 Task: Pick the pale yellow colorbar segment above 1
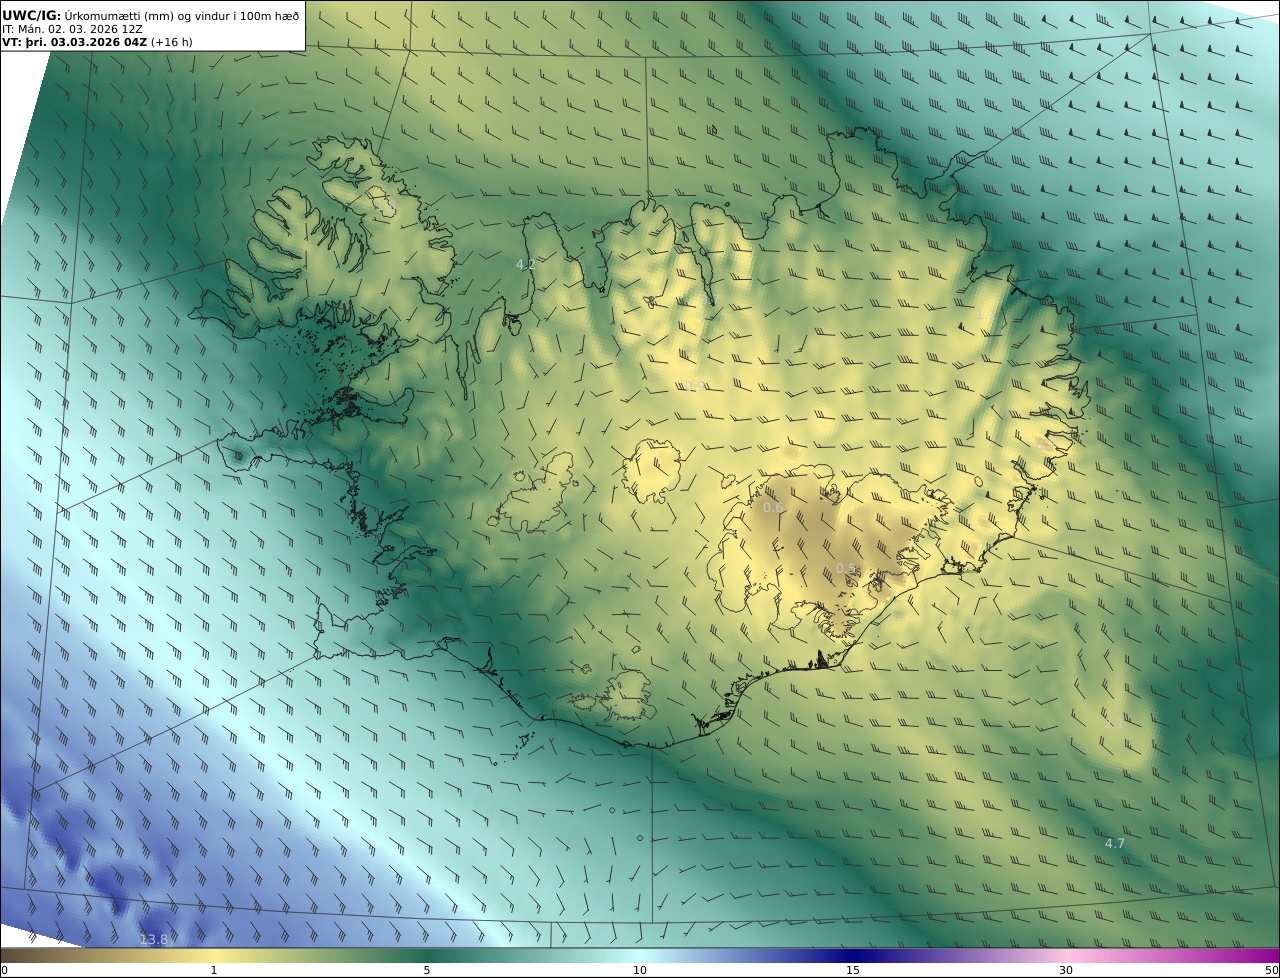[213, 955]
